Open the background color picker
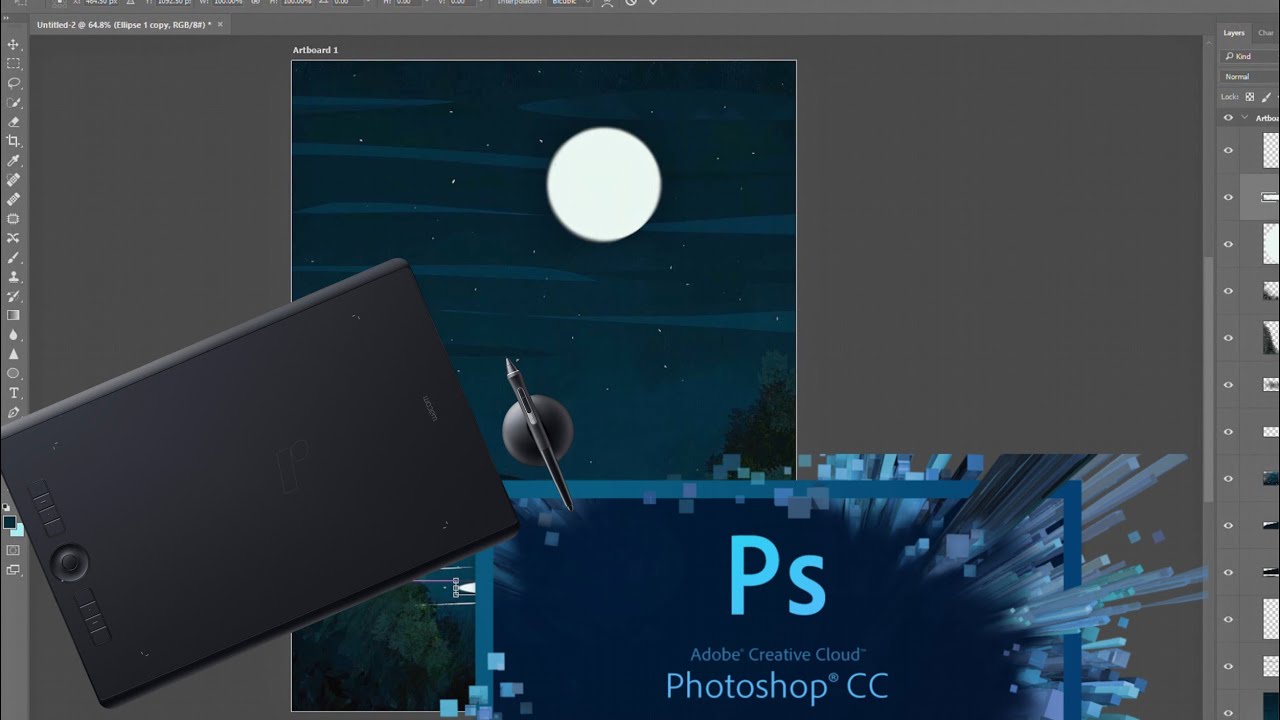 point(18,530)
